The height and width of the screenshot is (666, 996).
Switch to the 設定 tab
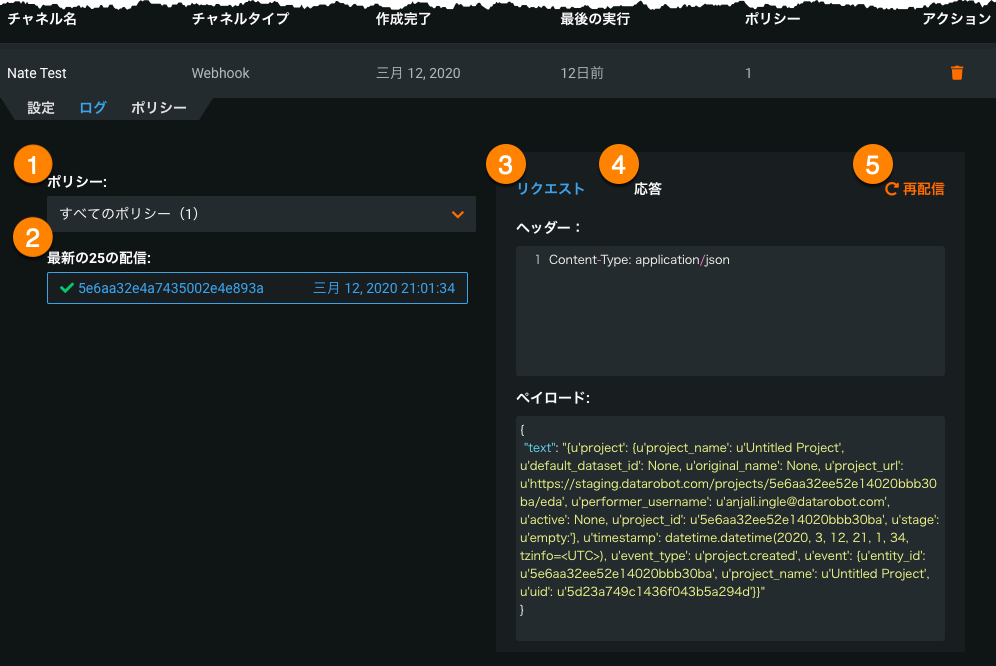[41, 108]
